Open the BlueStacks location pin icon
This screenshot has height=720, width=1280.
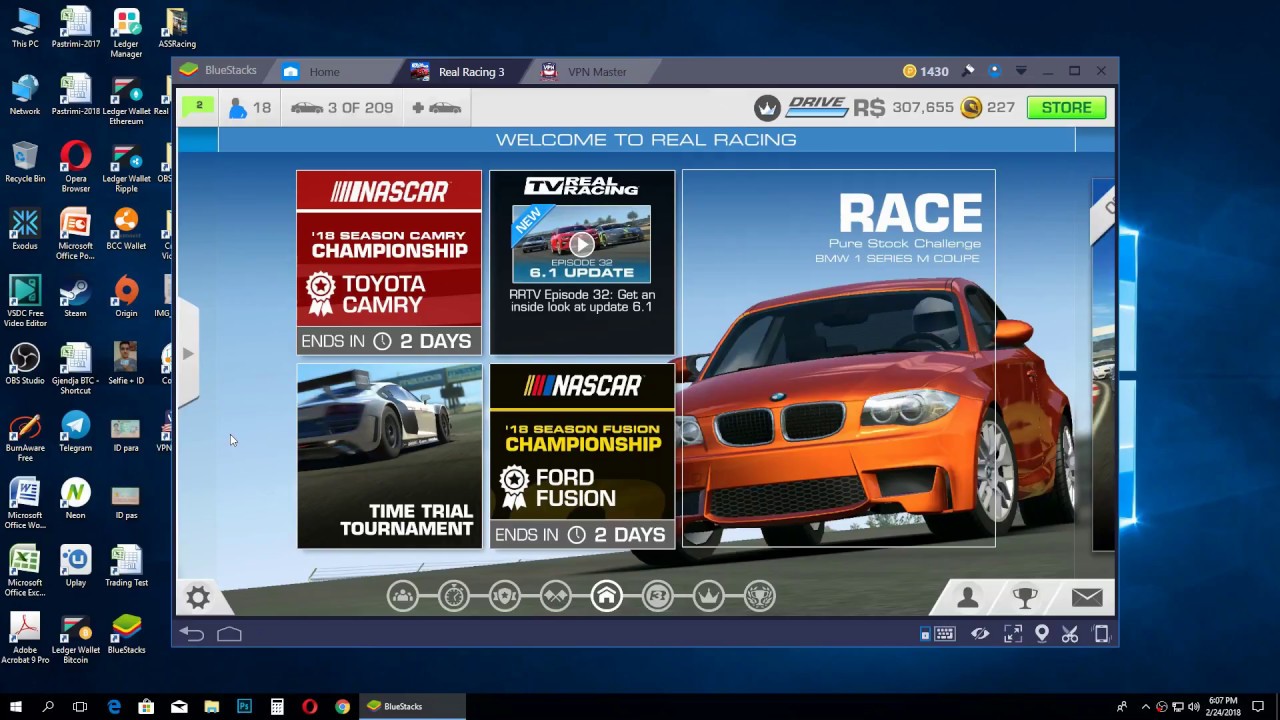(x=1042, y=634)
